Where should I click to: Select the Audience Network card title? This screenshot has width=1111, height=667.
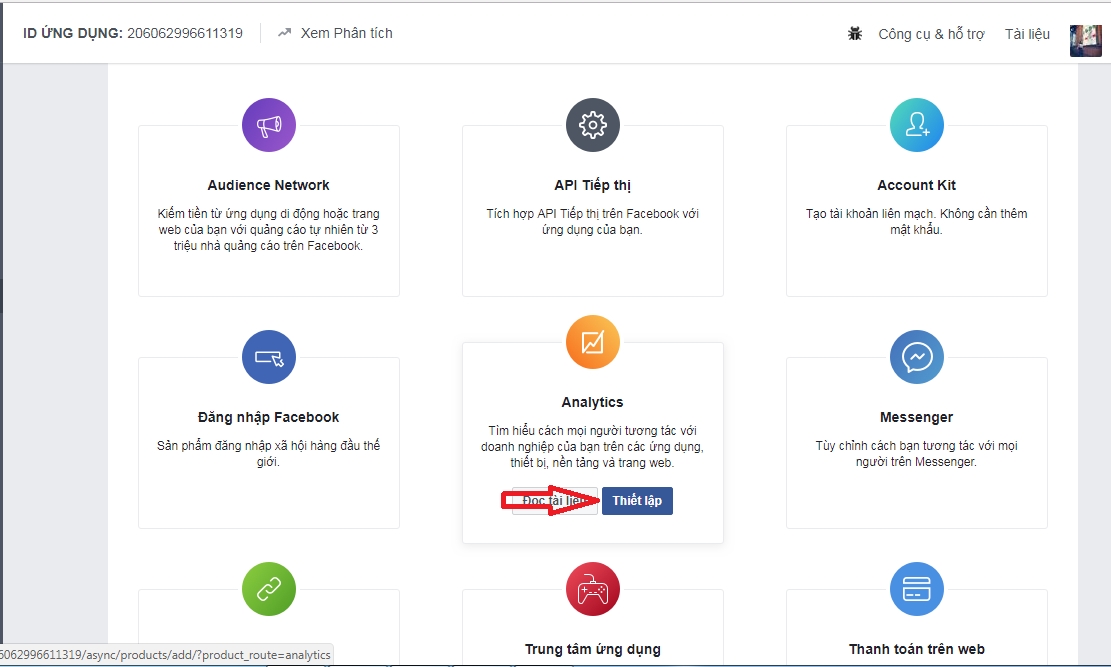click(268, 185)
